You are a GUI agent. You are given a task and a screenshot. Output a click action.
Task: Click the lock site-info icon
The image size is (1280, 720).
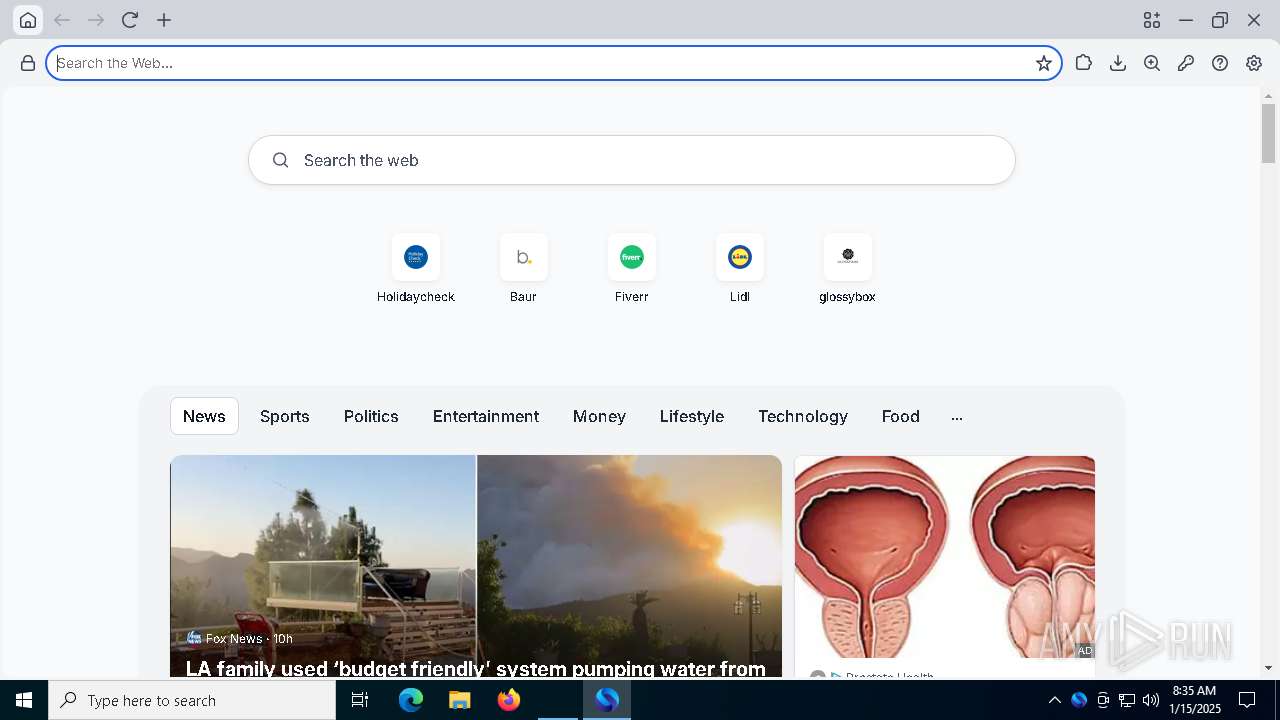click(28, 63)
